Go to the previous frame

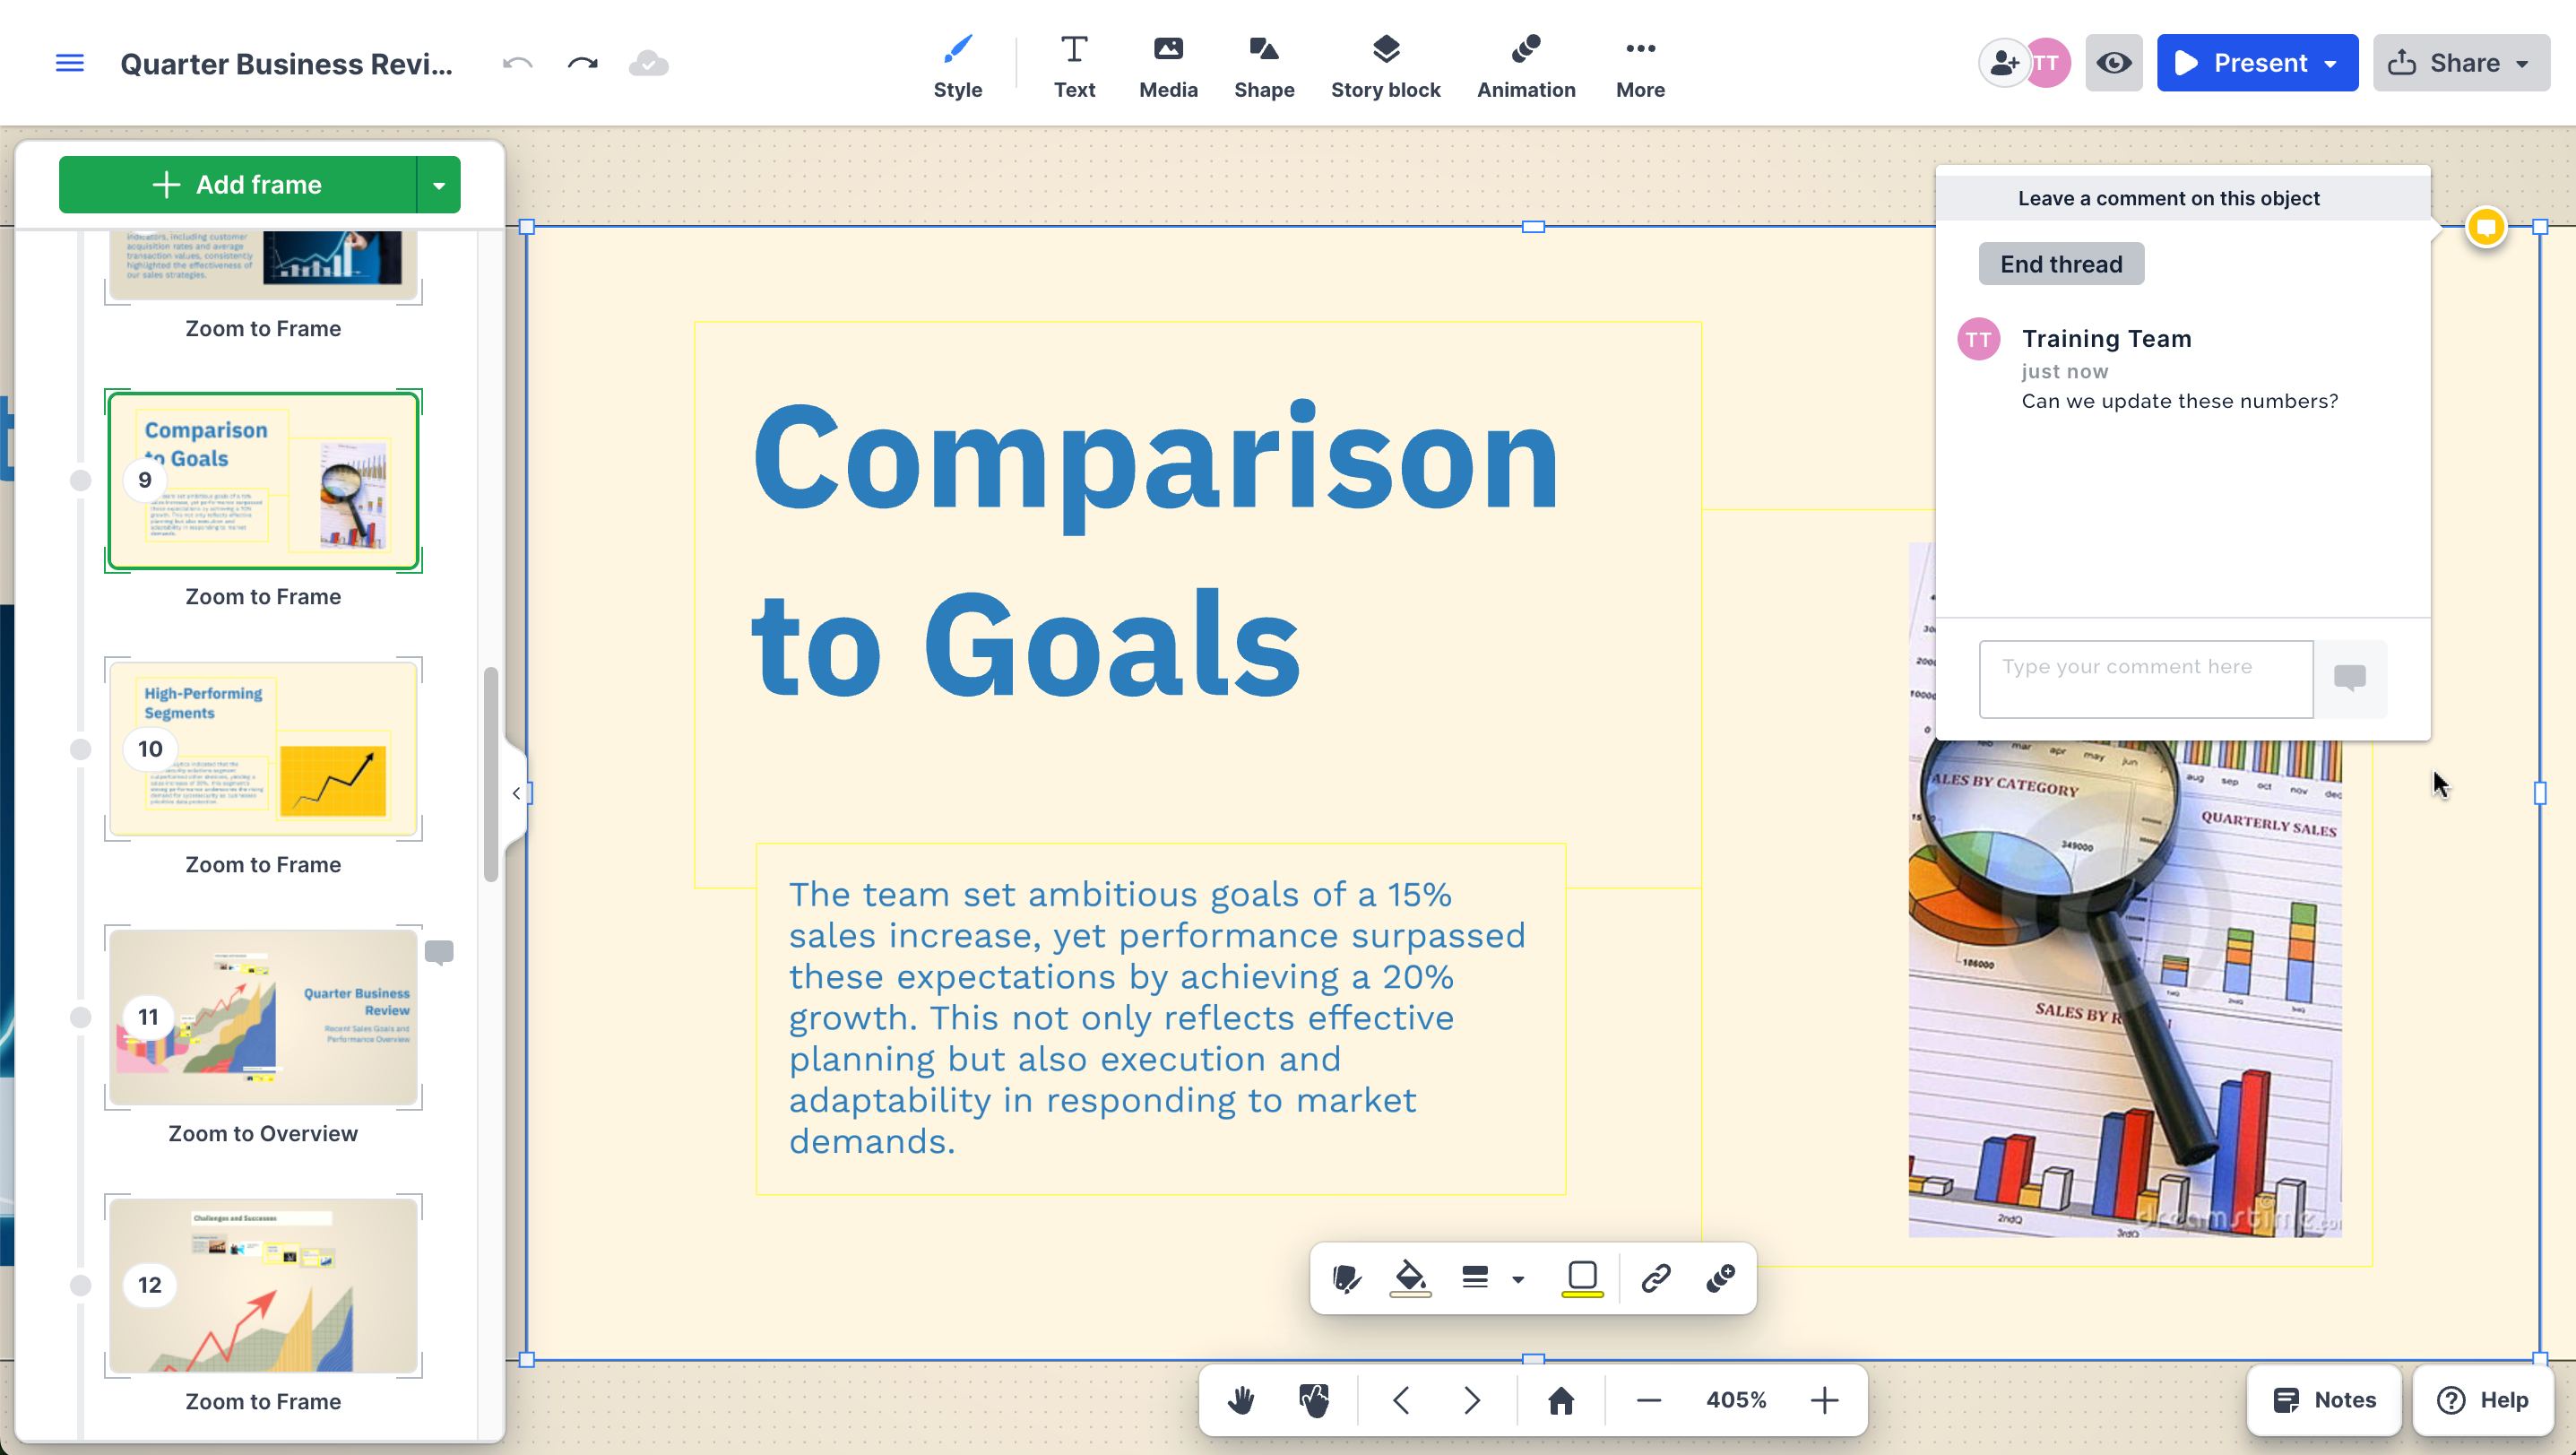click(1400, 1399)
